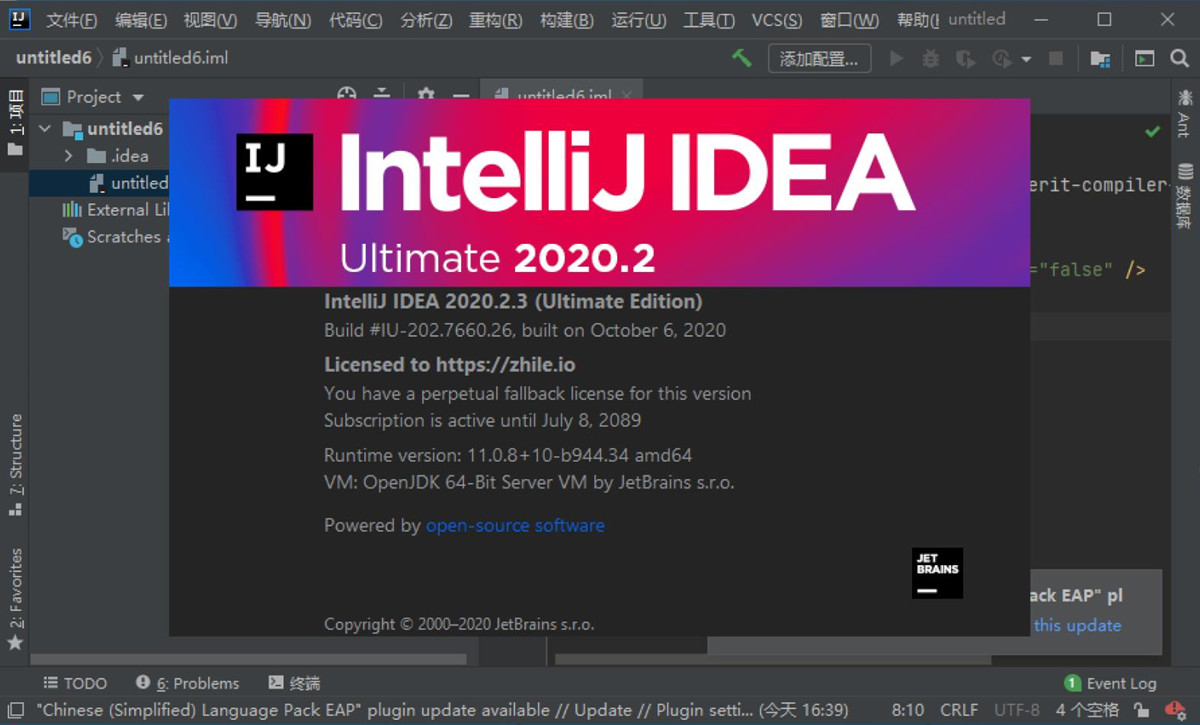The width and height of the screenshot is (1200, 725).
Task: Open the 4 个空格 indent settings
Action: (x=1087, y=710)
